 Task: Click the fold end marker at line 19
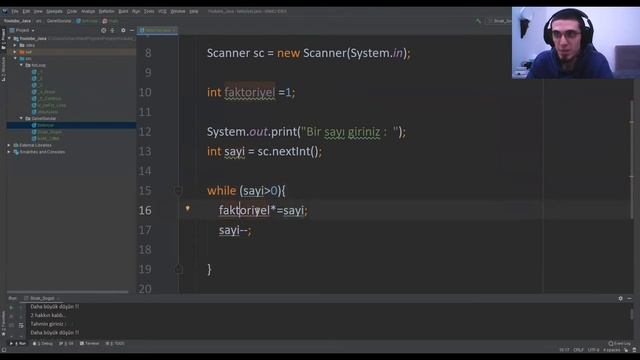tap(178, 269)
